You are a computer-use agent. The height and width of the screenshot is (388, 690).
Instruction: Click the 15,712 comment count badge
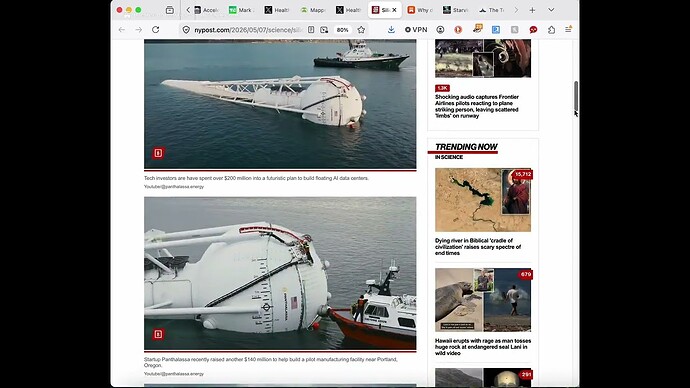[x=523, y=174]
